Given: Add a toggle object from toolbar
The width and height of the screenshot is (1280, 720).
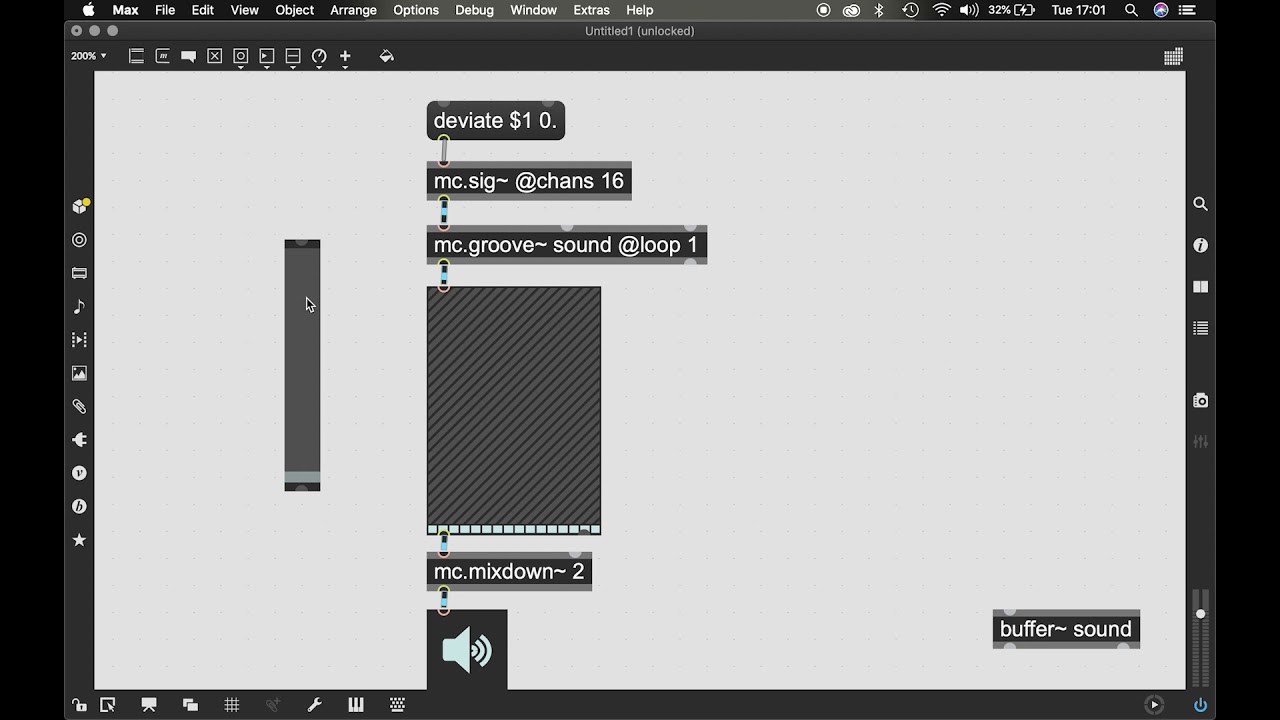Looking at the screenshot, I should [x=214, y=56].
